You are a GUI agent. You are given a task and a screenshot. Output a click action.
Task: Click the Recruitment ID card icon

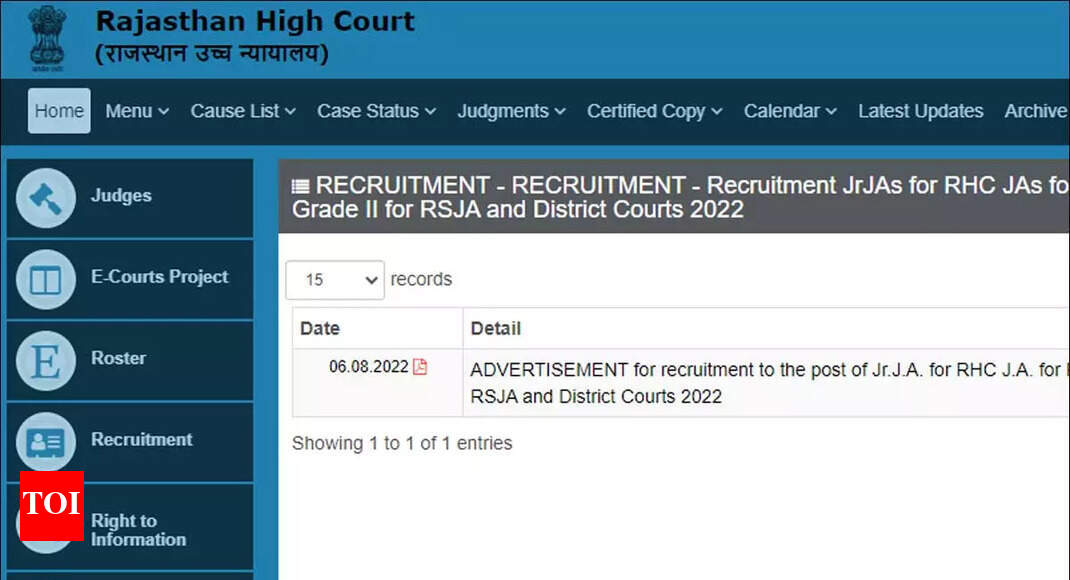(46, 442)
